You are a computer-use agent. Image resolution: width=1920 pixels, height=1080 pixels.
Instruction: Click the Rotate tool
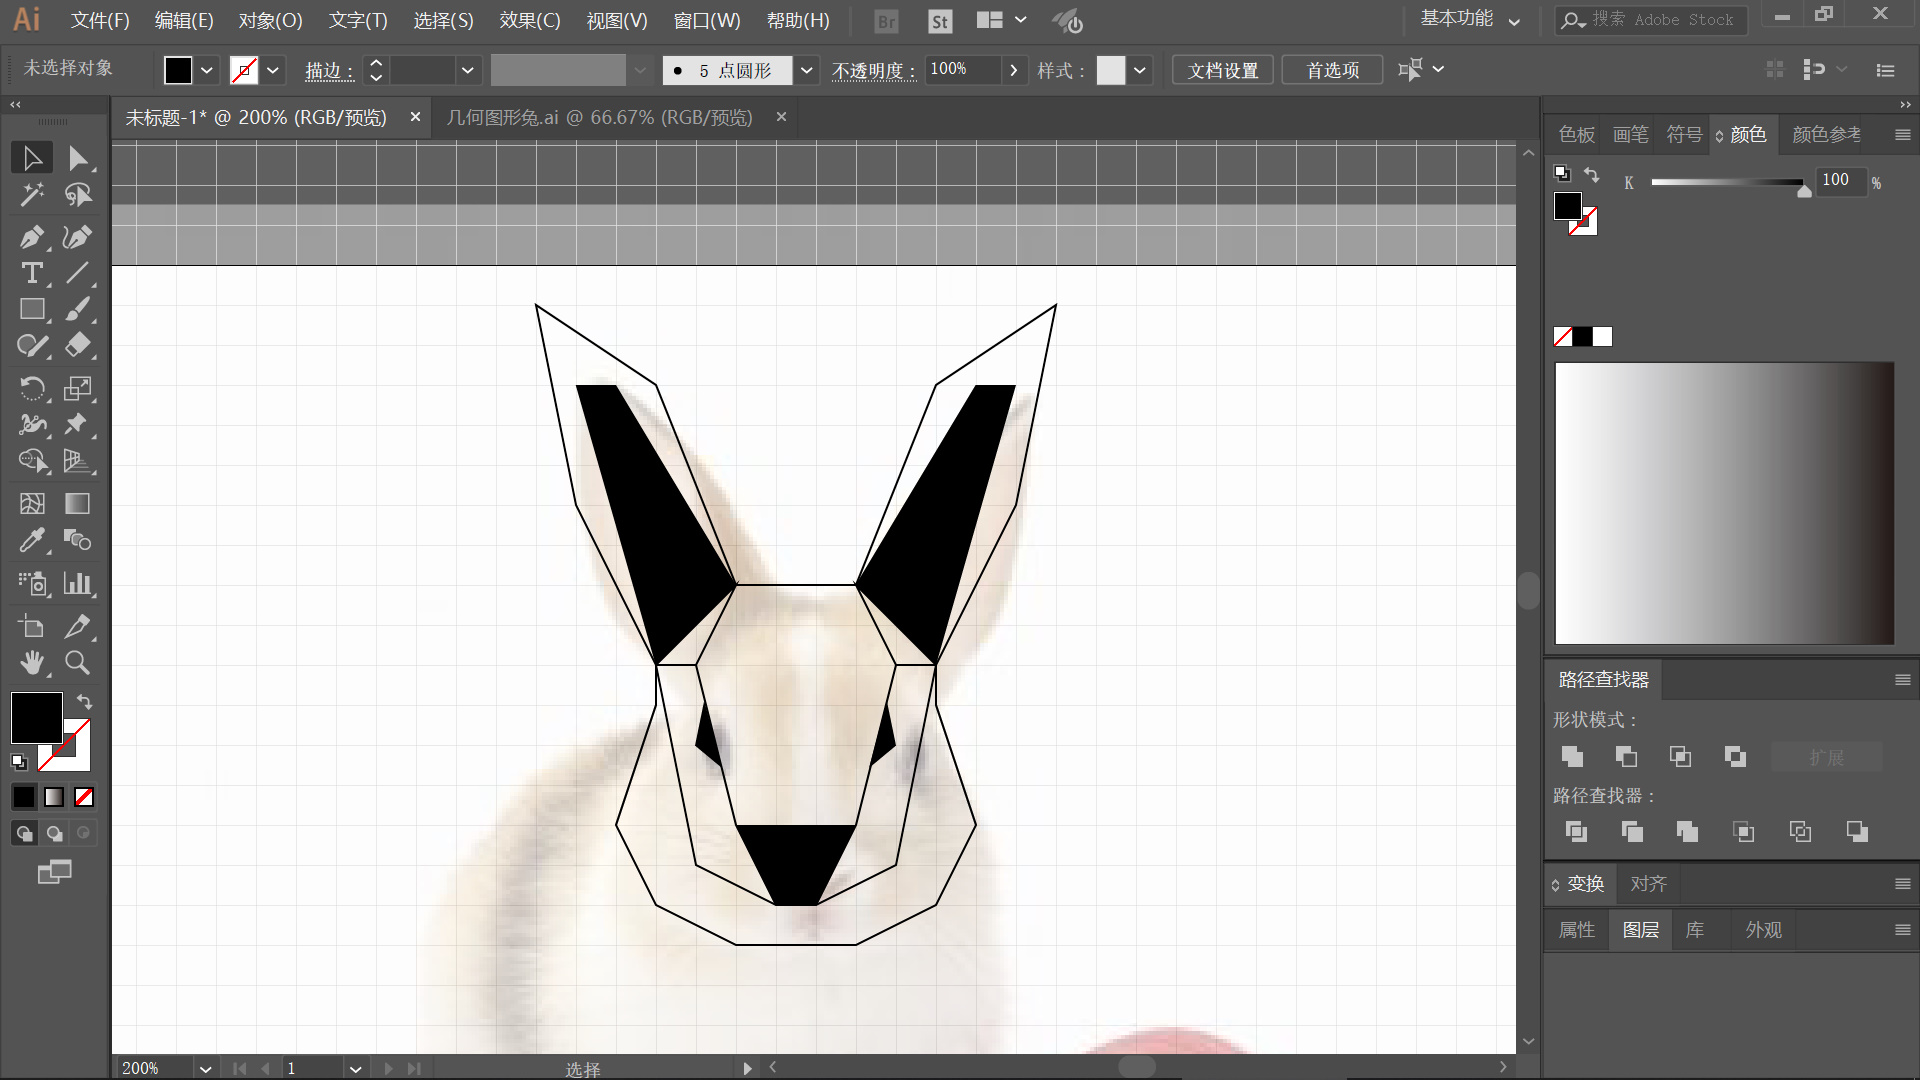click(x=31, y=388)
